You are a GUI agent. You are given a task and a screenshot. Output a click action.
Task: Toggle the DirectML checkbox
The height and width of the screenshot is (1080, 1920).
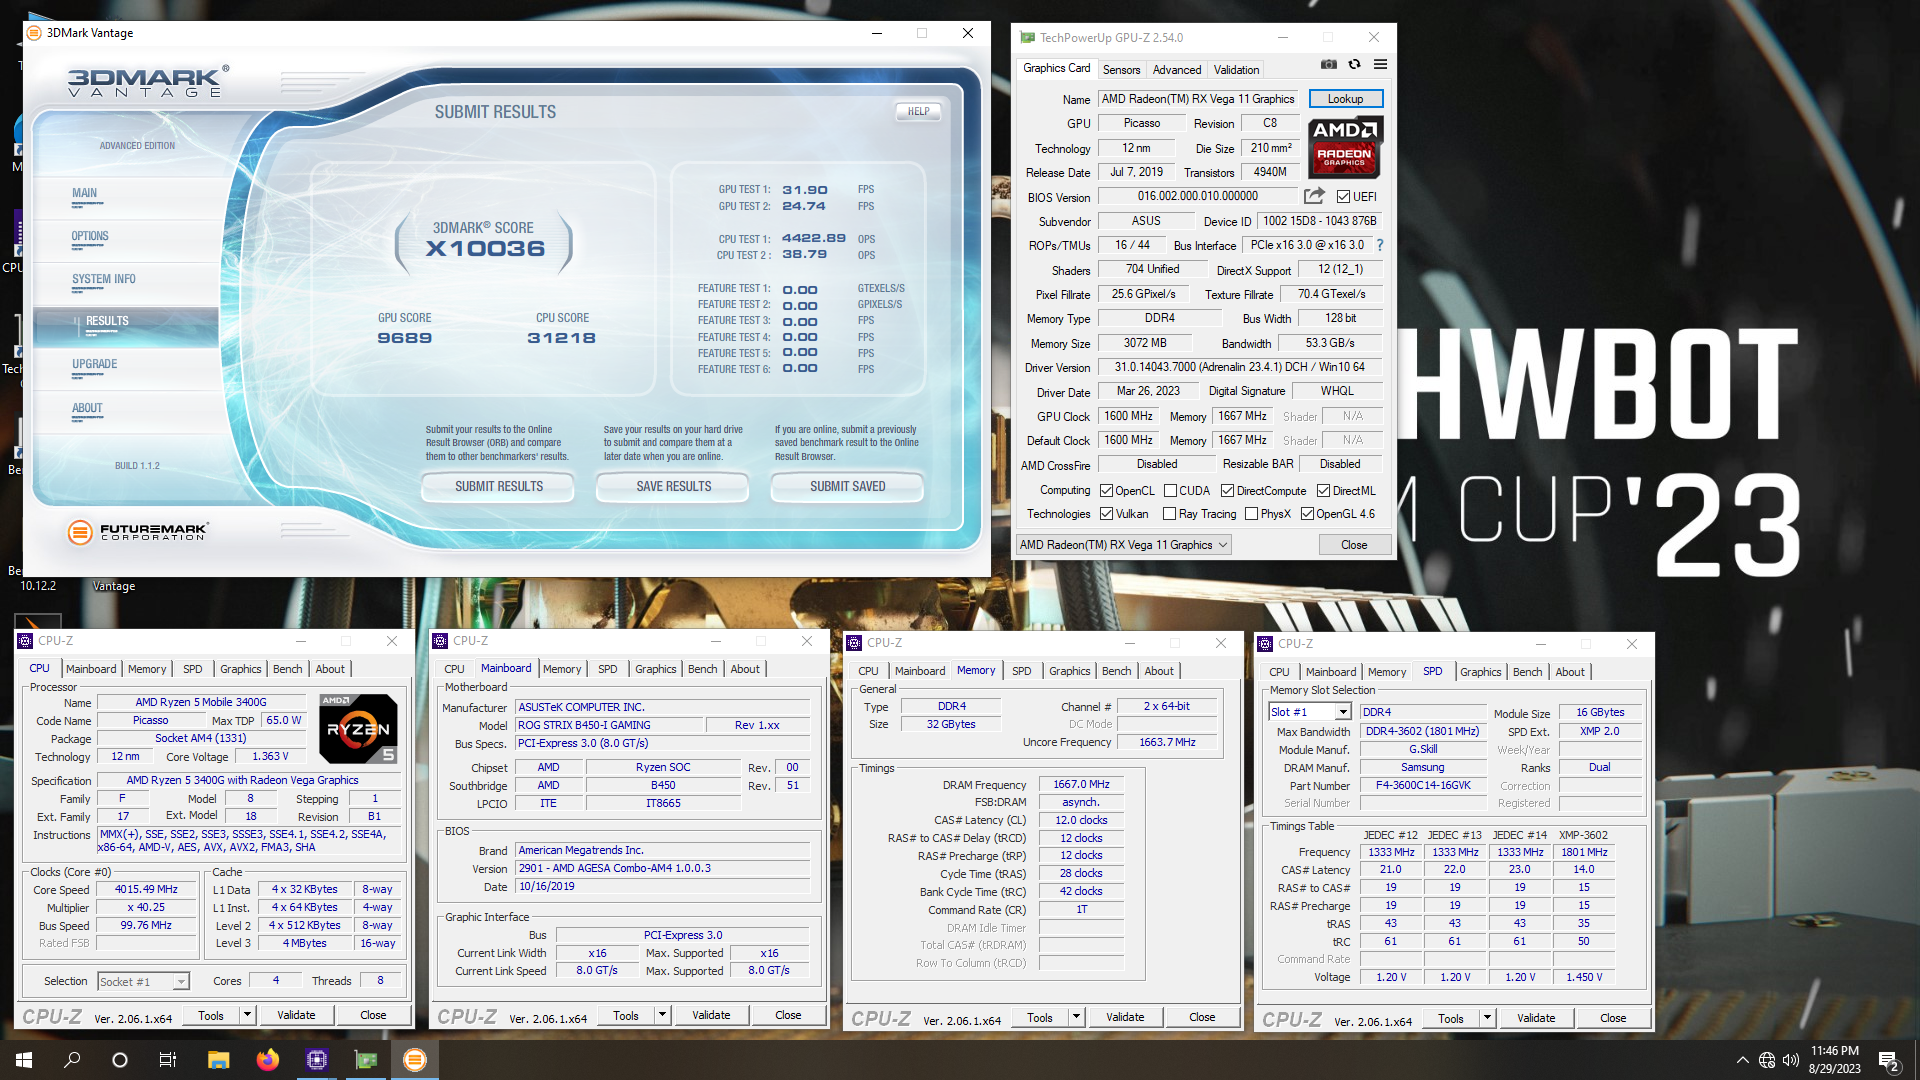point(1323,491)
